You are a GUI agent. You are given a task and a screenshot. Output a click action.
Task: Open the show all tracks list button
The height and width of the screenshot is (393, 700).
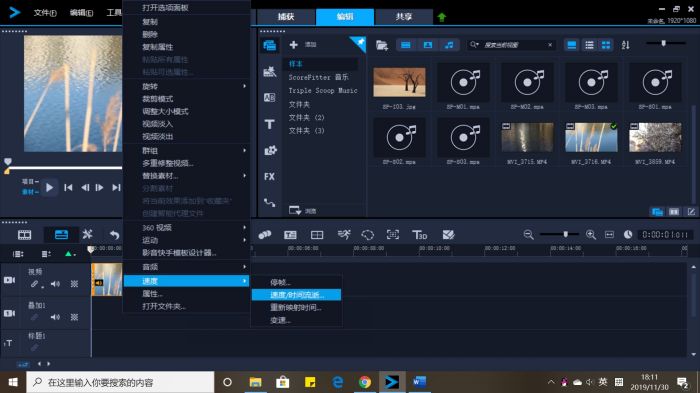18,254
